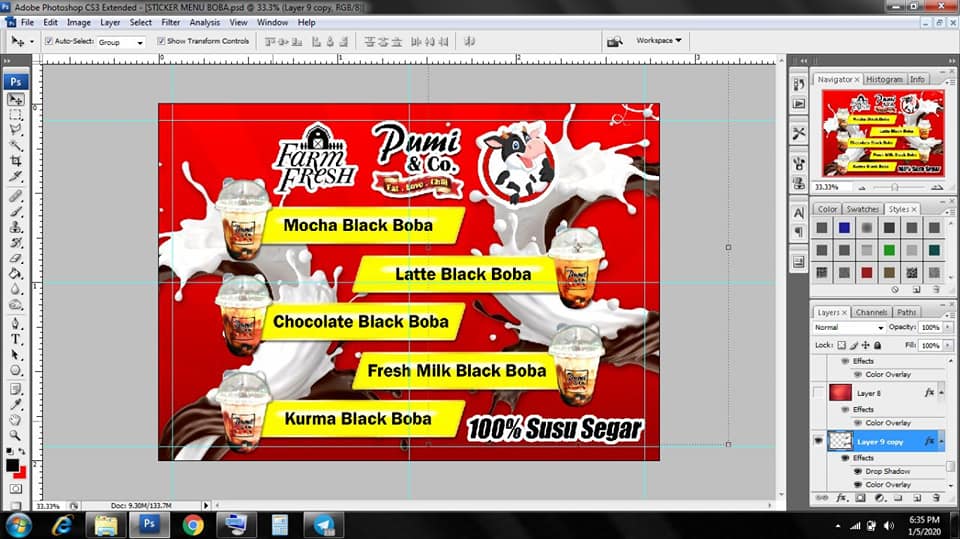Toggle Effects visibility under Layer 9 copy
This screenshot has width=960, height=539.
(846, 458)
